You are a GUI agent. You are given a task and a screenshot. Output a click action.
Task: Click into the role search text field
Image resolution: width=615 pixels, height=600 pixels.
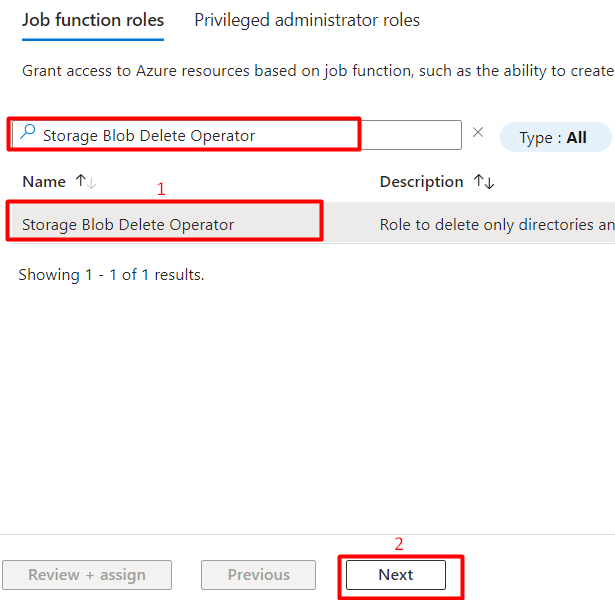237,135
